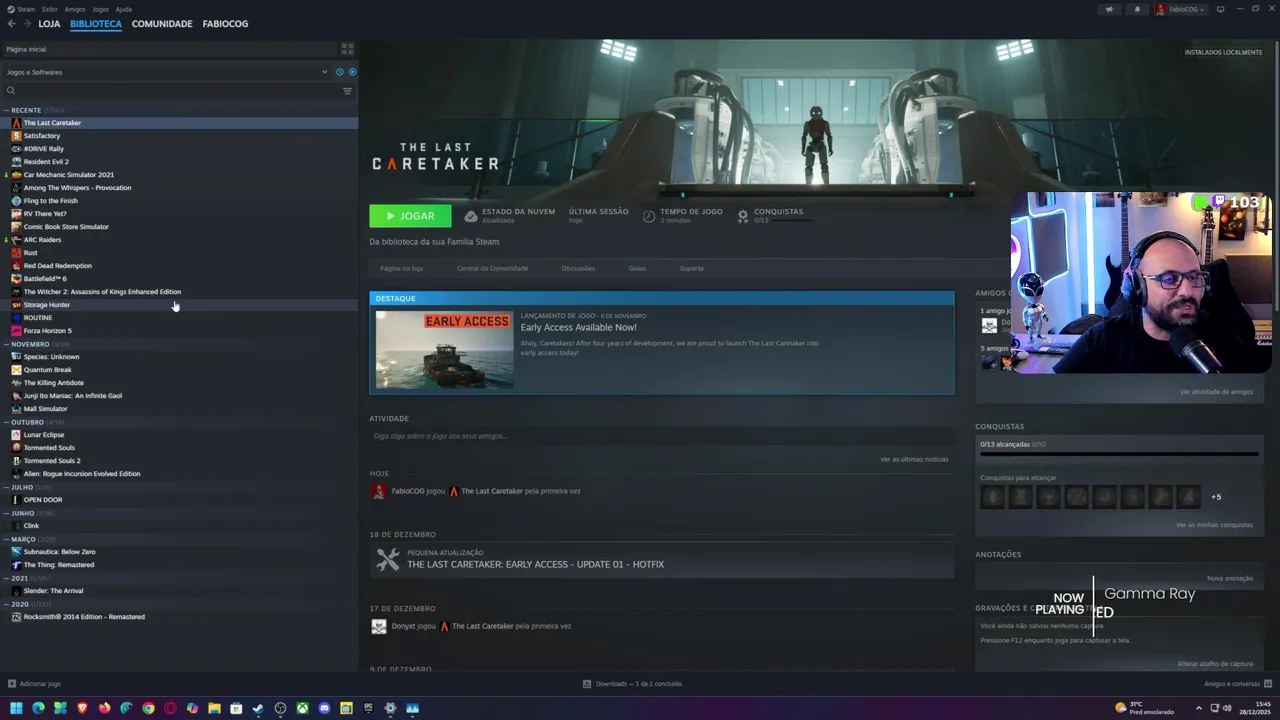Open the announcements megaphone icon
The height and width of the screenshot is (720, 1280).
(x=1109, y=9)
